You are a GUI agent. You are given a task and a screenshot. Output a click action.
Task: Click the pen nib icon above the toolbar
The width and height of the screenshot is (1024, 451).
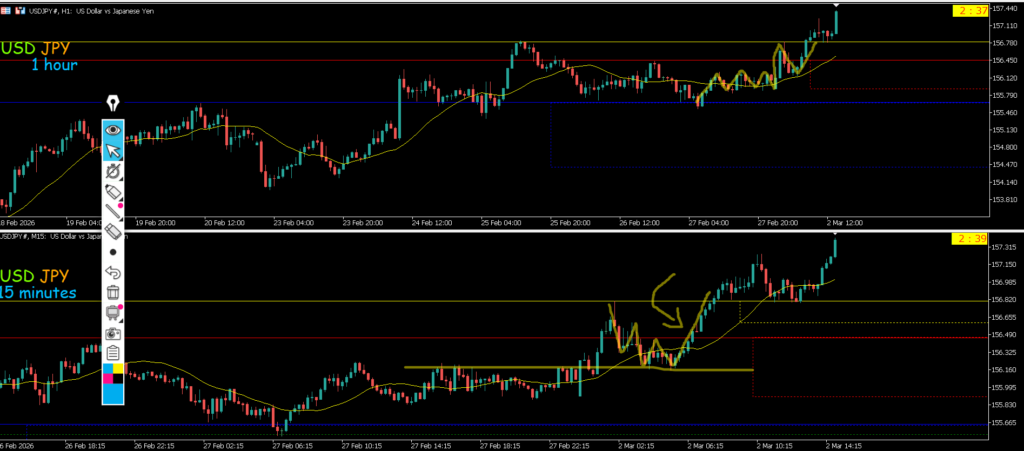tap(113, 104)
